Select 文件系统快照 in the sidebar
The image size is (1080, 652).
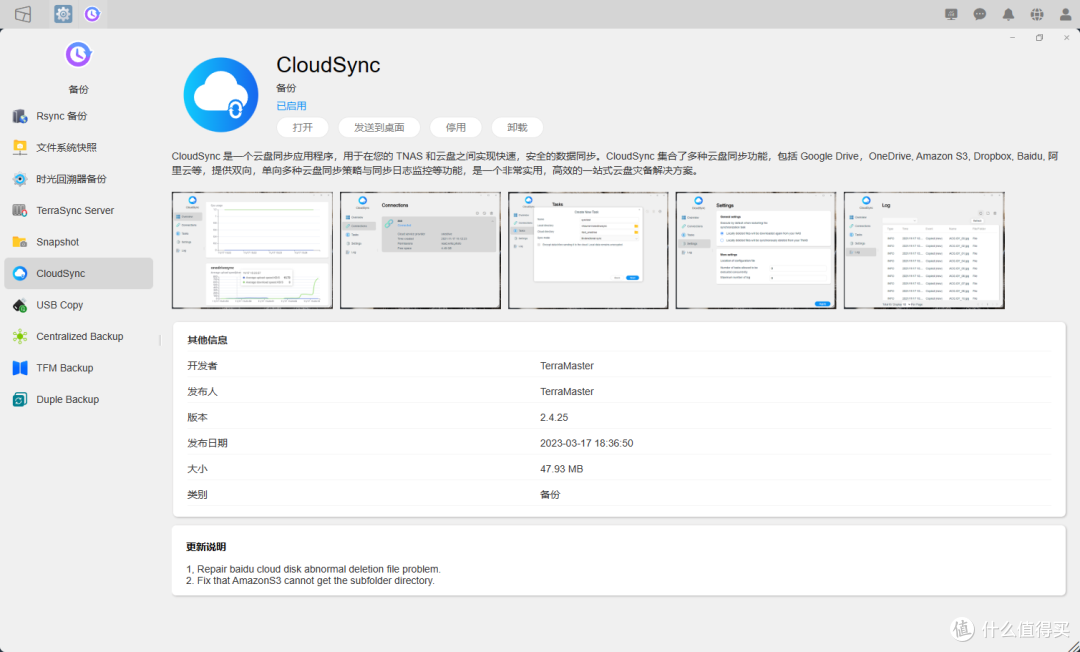click(79, 147)
